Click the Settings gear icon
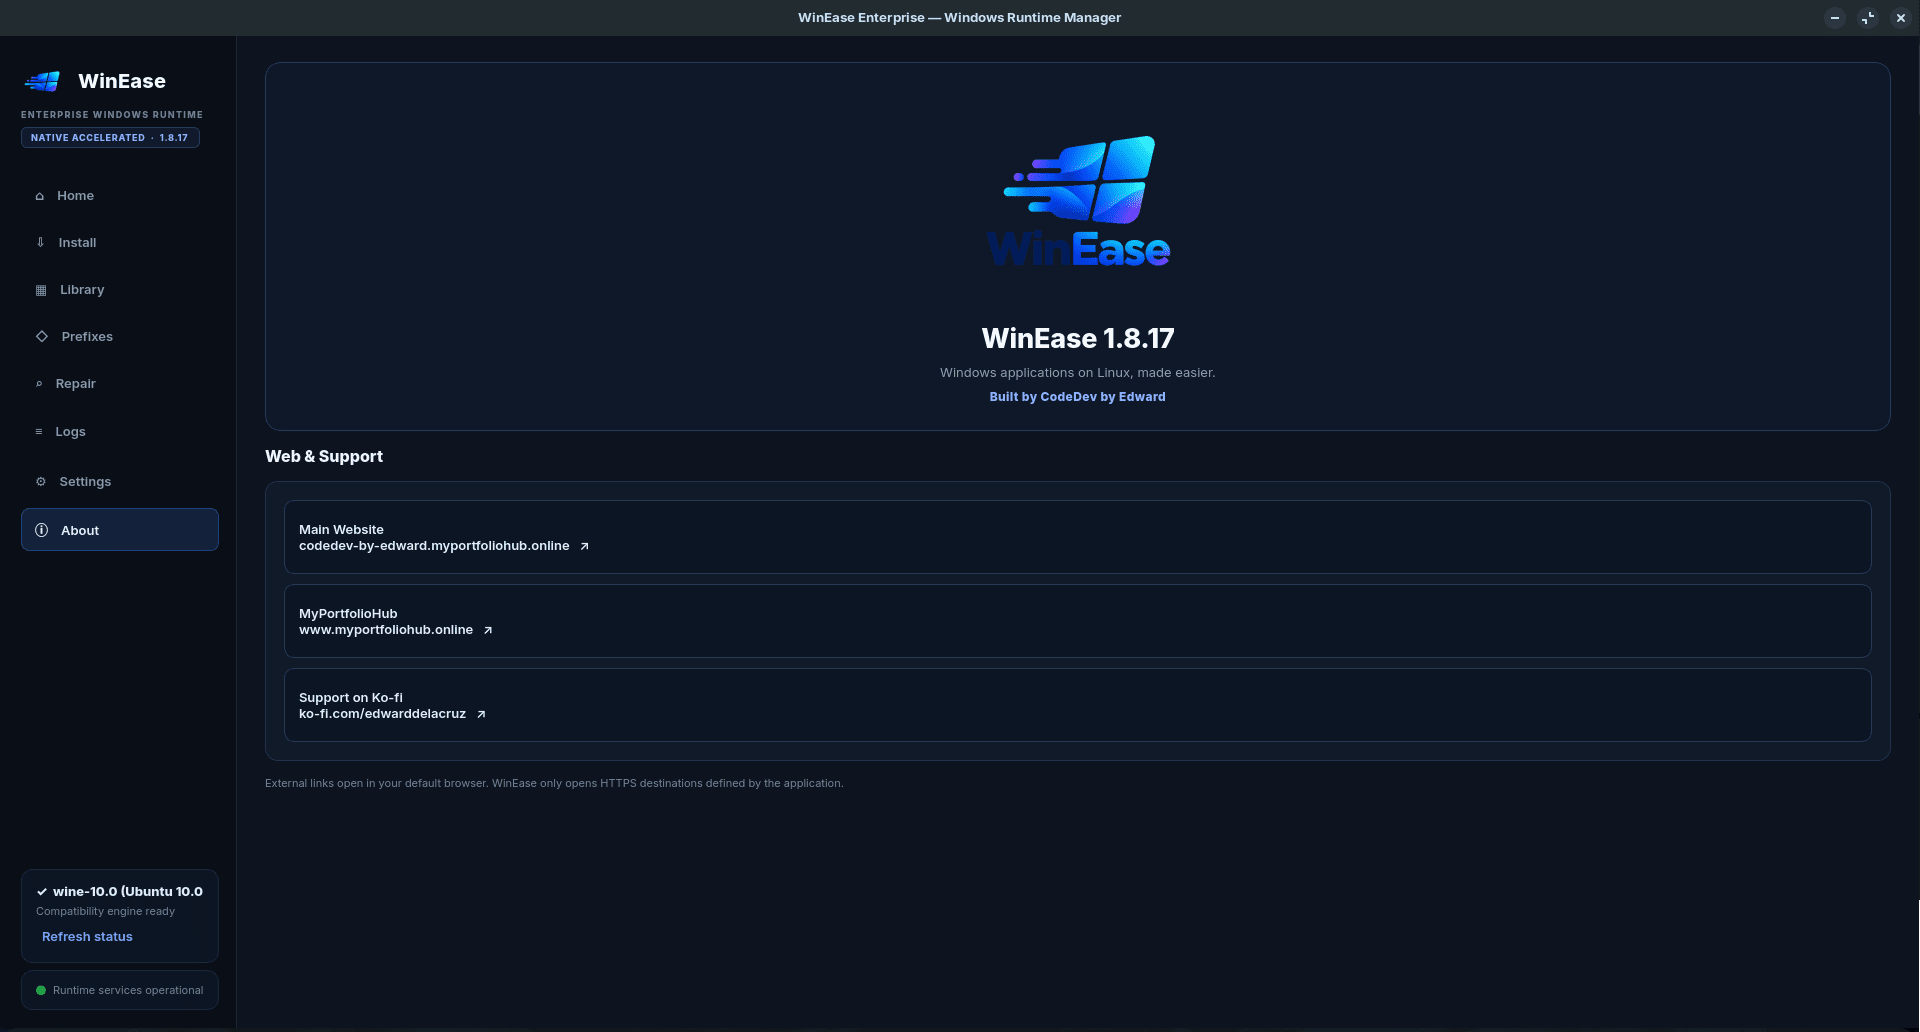Screen dimensions: 1920x1032 (x=41, y=482)
